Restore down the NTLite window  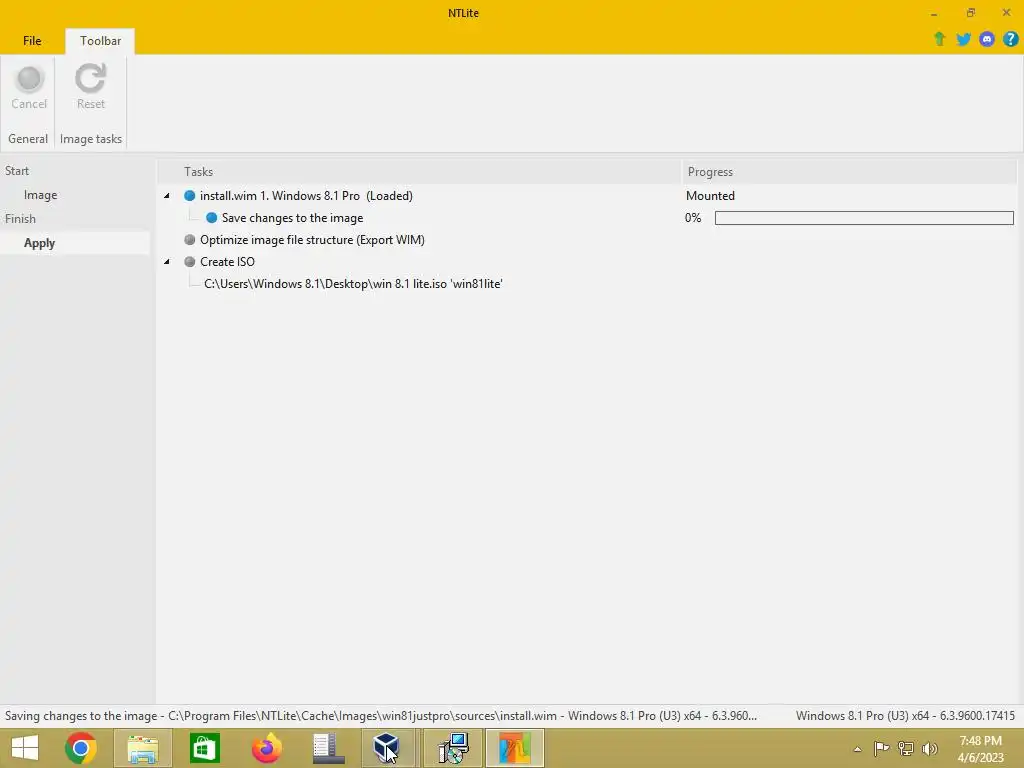pyautogui.click(x=970, y=12)
